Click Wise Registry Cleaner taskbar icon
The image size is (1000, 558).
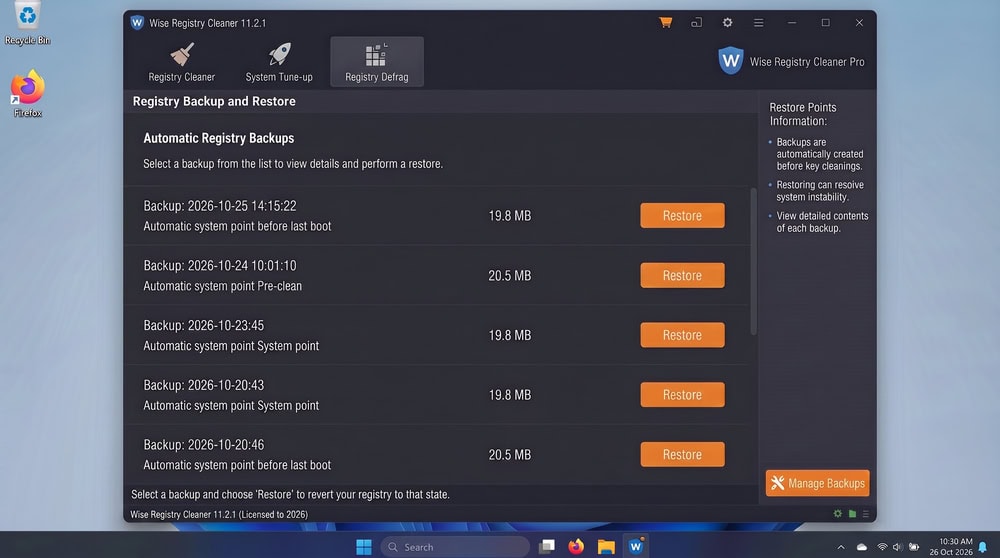636,547
